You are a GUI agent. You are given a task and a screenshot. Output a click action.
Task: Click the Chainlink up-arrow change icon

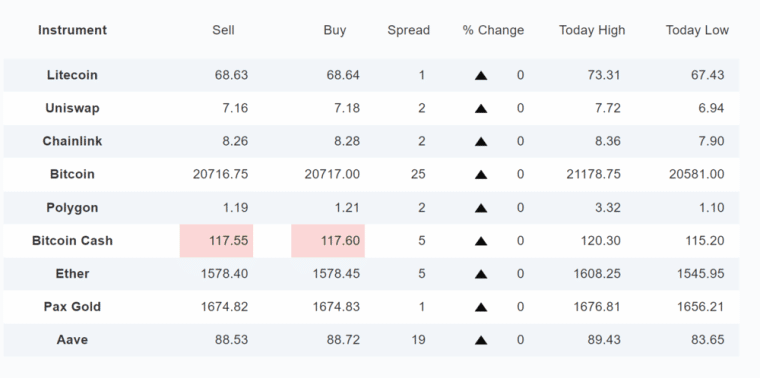click(x=481, y=142)
